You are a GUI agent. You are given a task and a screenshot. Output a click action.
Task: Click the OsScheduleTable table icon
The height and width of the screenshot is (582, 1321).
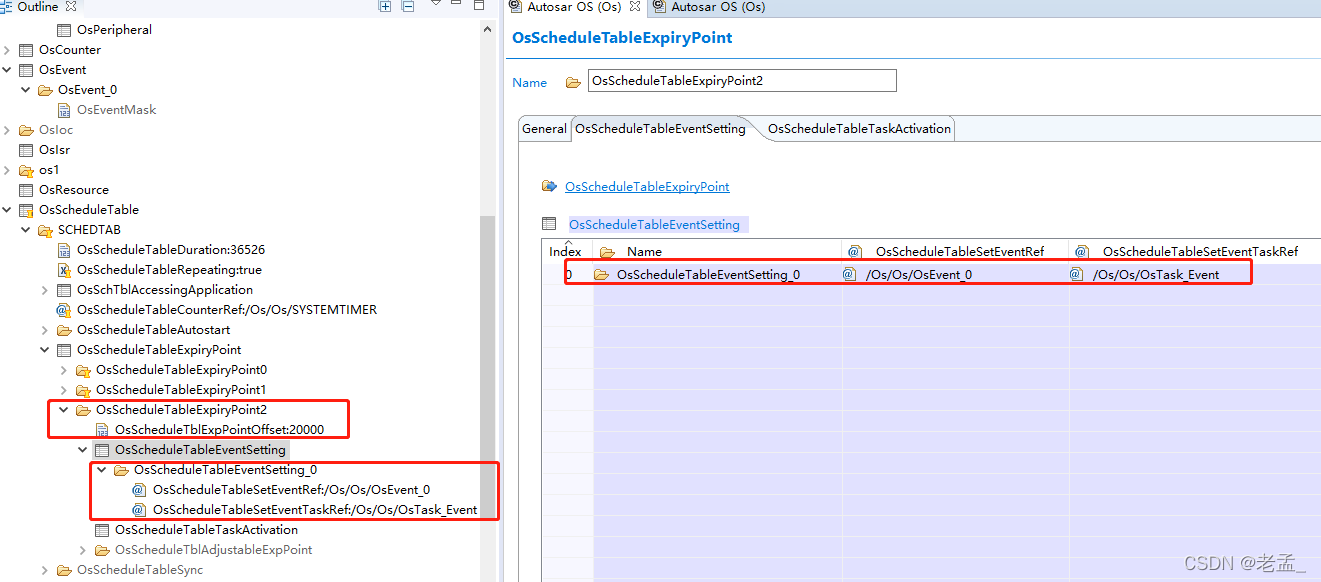[27, 210]
